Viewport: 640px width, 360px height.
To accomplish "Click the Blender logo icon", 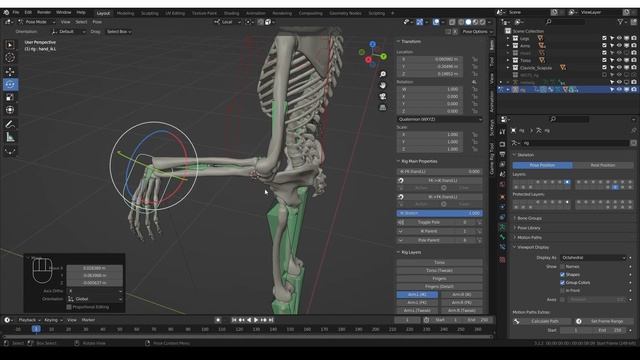I will coord(6,13).
